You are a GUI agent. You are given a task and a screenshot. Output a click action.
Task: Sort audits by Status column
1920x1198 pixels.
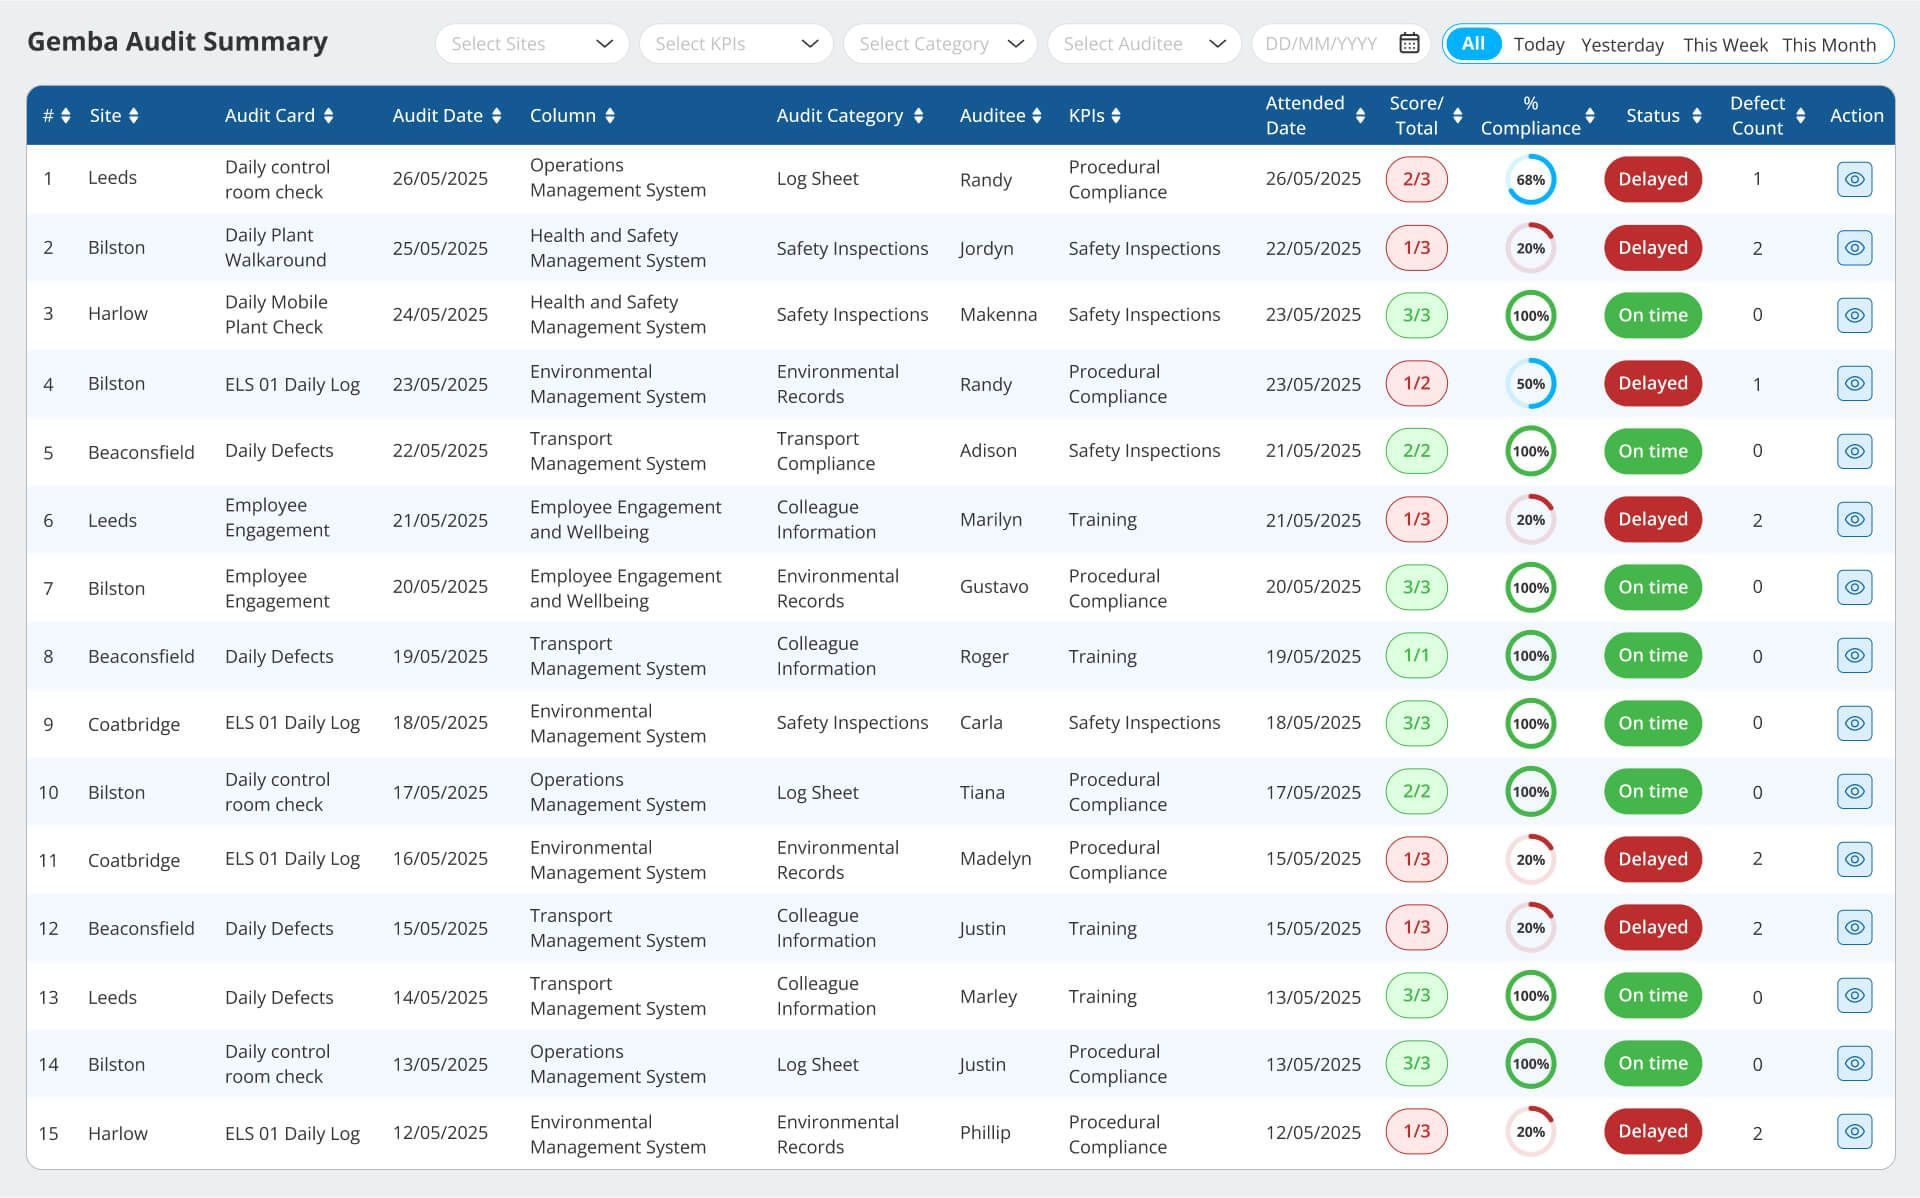(1697, 115)
